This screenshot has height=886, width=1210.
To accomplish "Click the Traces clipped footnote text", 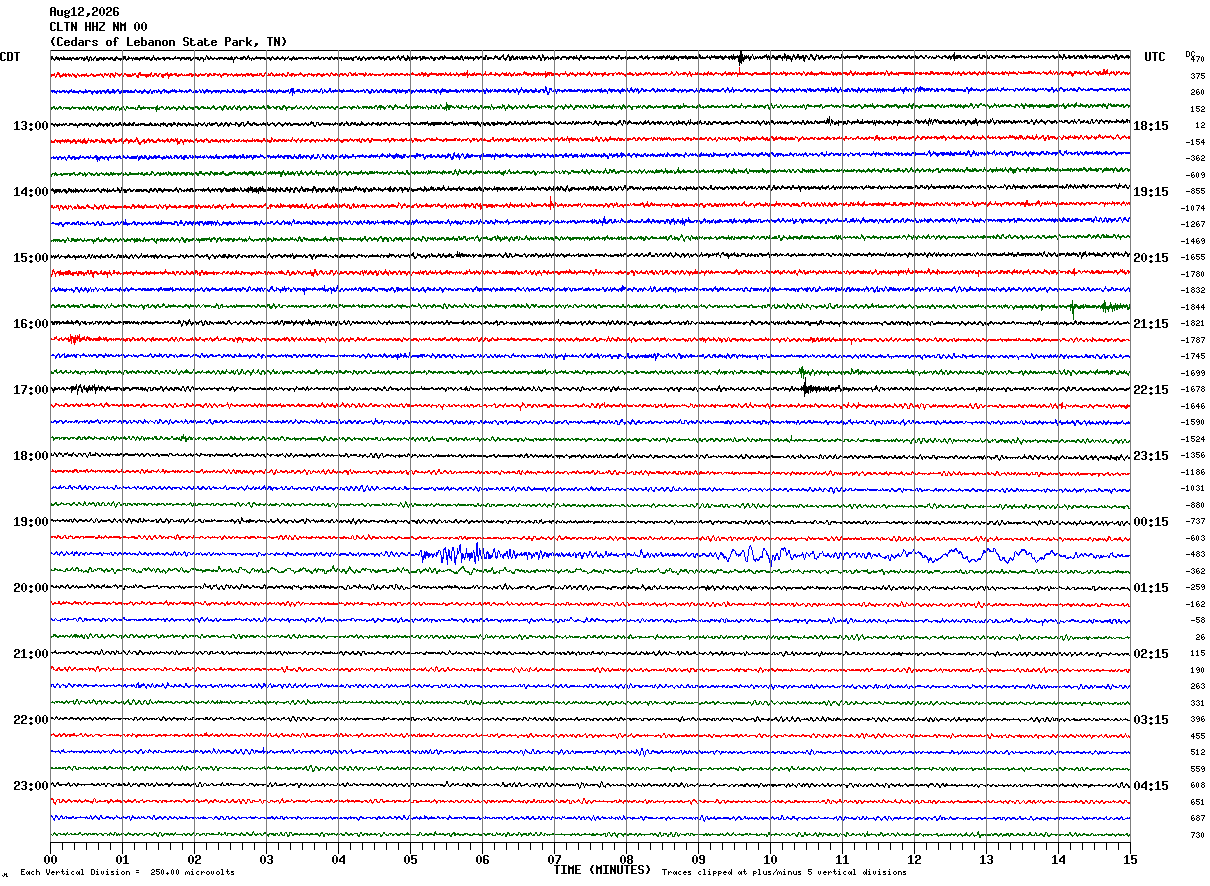I will [784, 873].
